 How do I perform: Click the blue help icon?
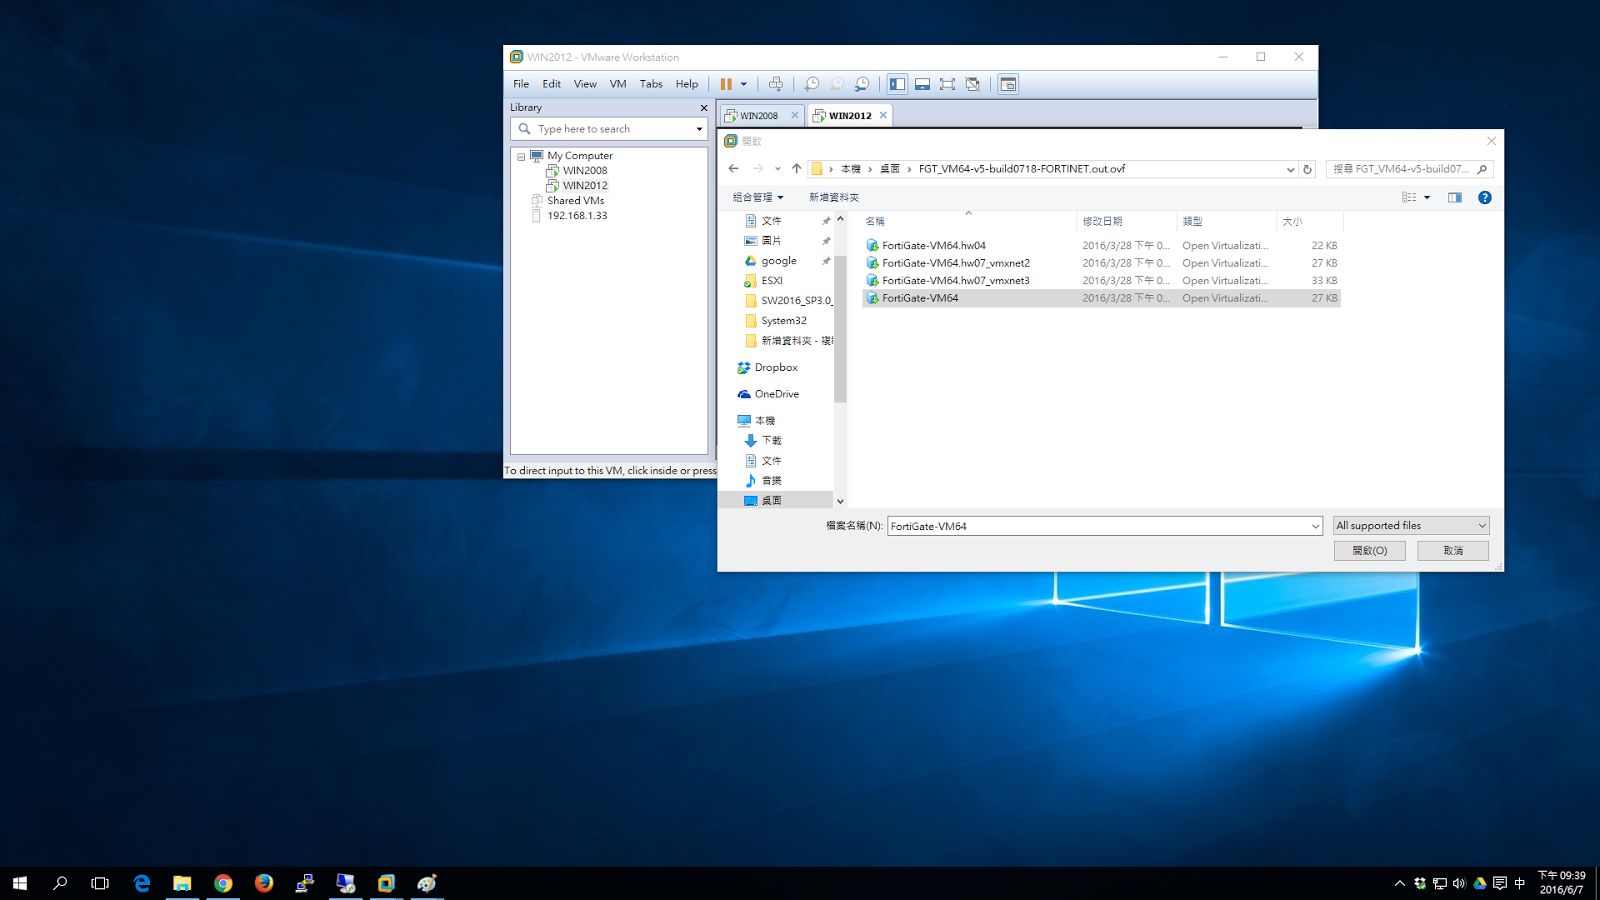click(1485, 197)
